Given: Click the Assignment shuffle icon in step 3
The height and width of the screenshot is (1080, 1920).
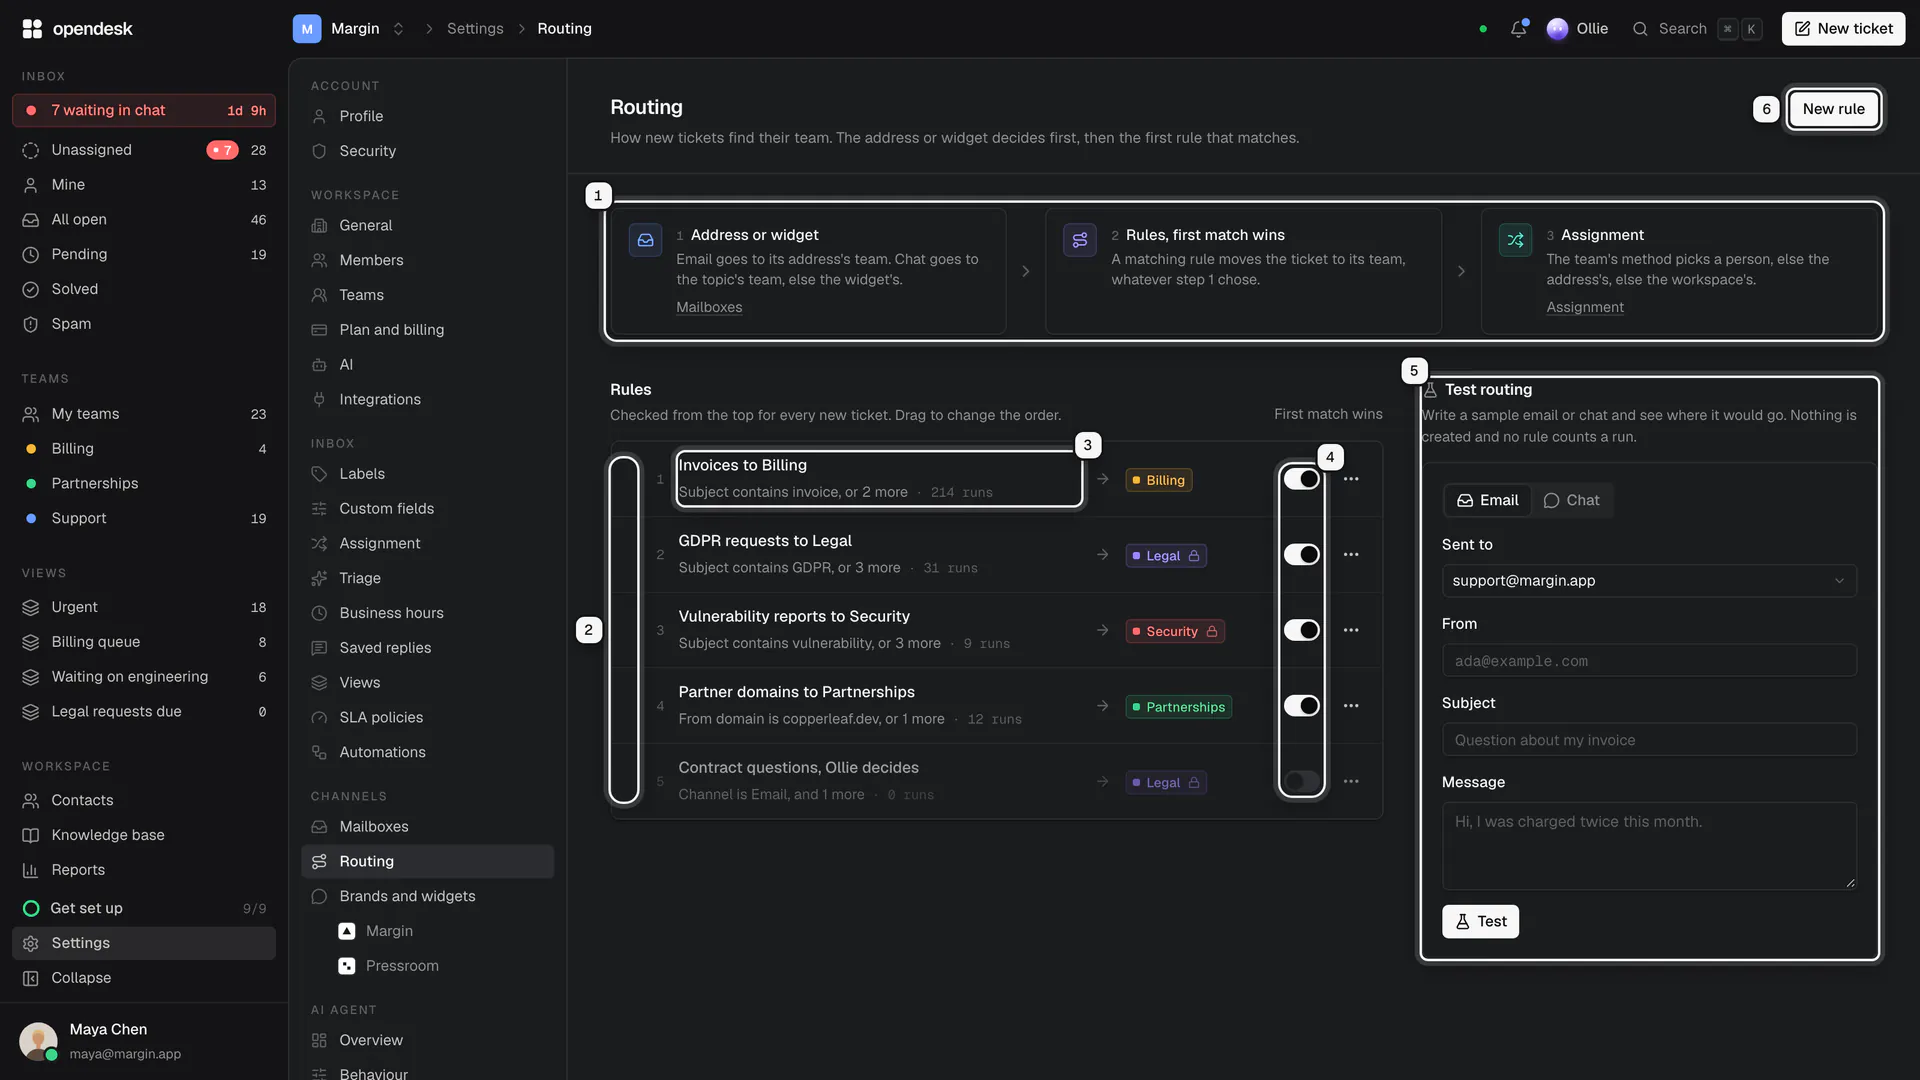Looking at the screenshot, I should [x=1515, y=240].
